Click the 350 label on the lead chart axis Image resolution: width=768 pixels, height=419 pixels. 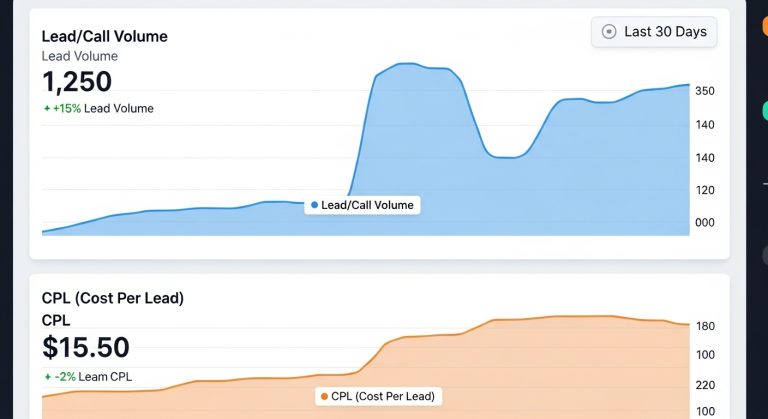click(x=704, y=91)
